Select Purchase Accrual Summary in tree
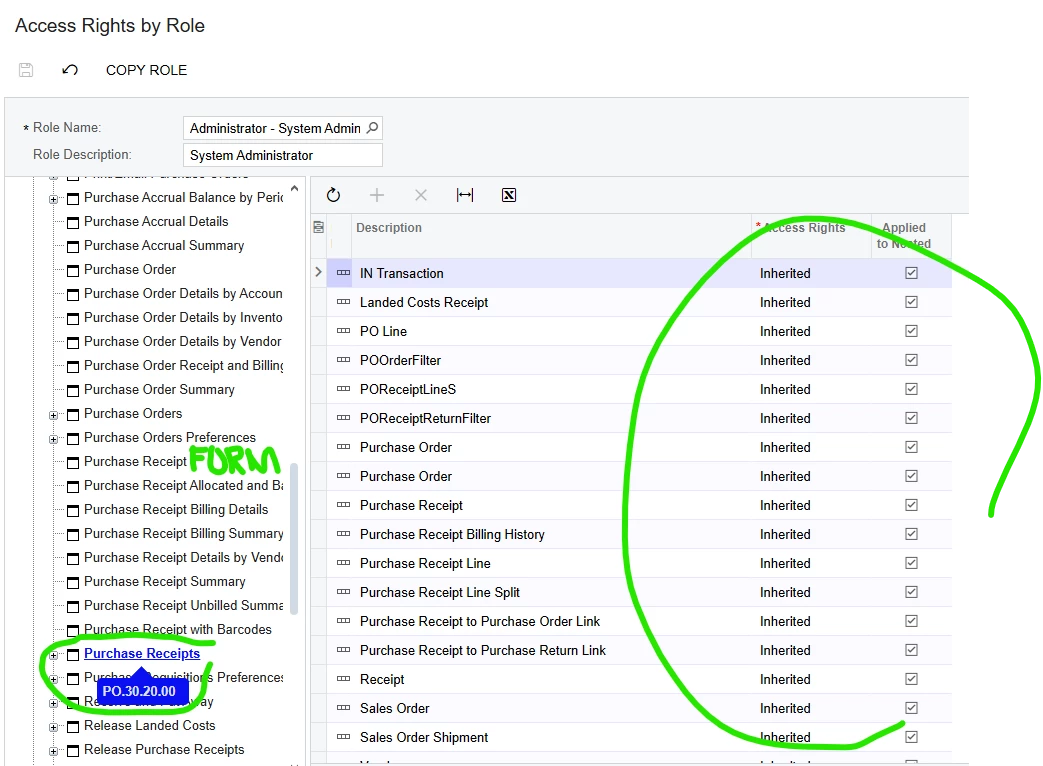This screenshot has height=766, width=1043. [164, 245]
